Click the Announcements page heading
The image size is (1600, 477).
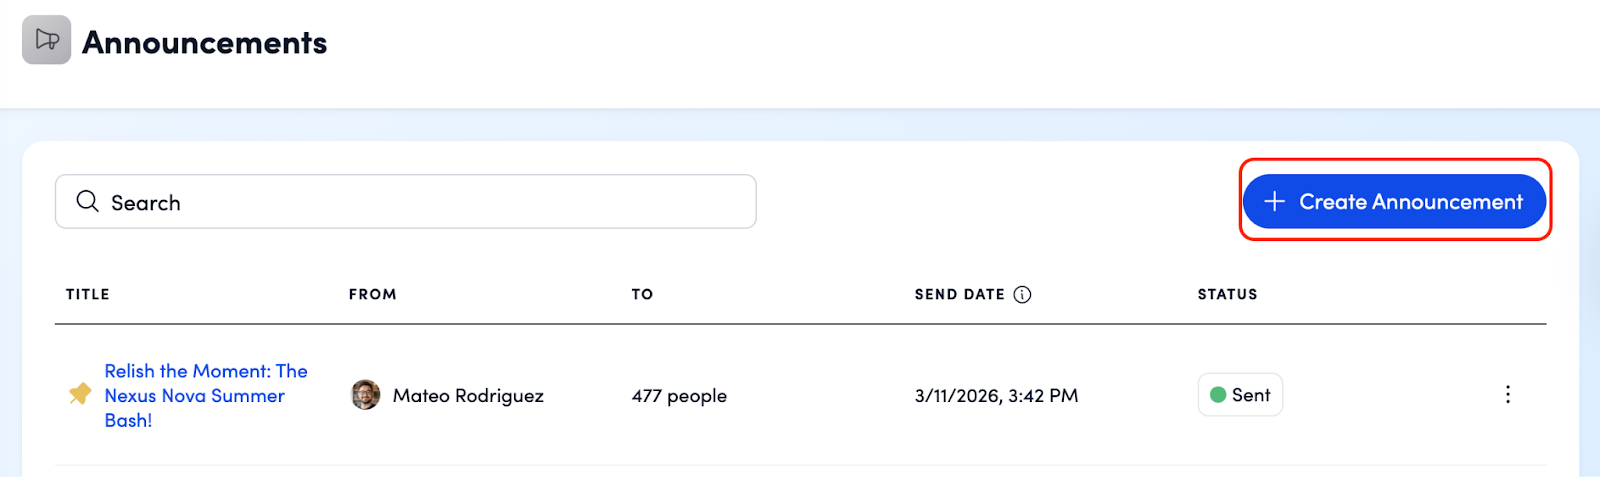click(204, 43)
